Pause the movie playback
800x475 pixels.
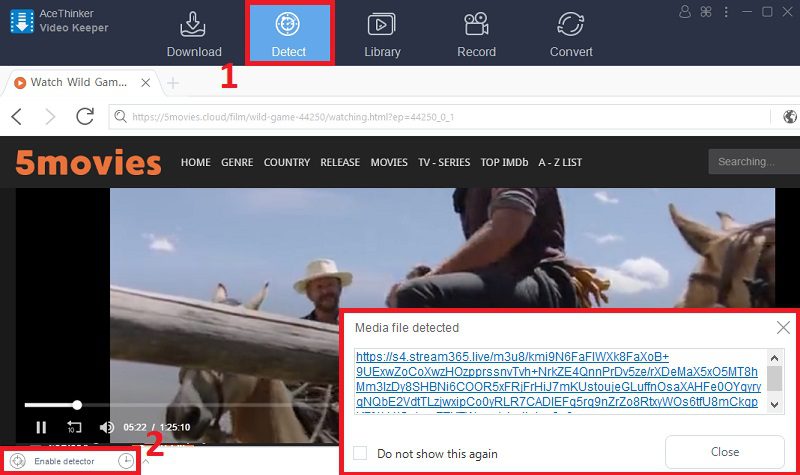41,427
